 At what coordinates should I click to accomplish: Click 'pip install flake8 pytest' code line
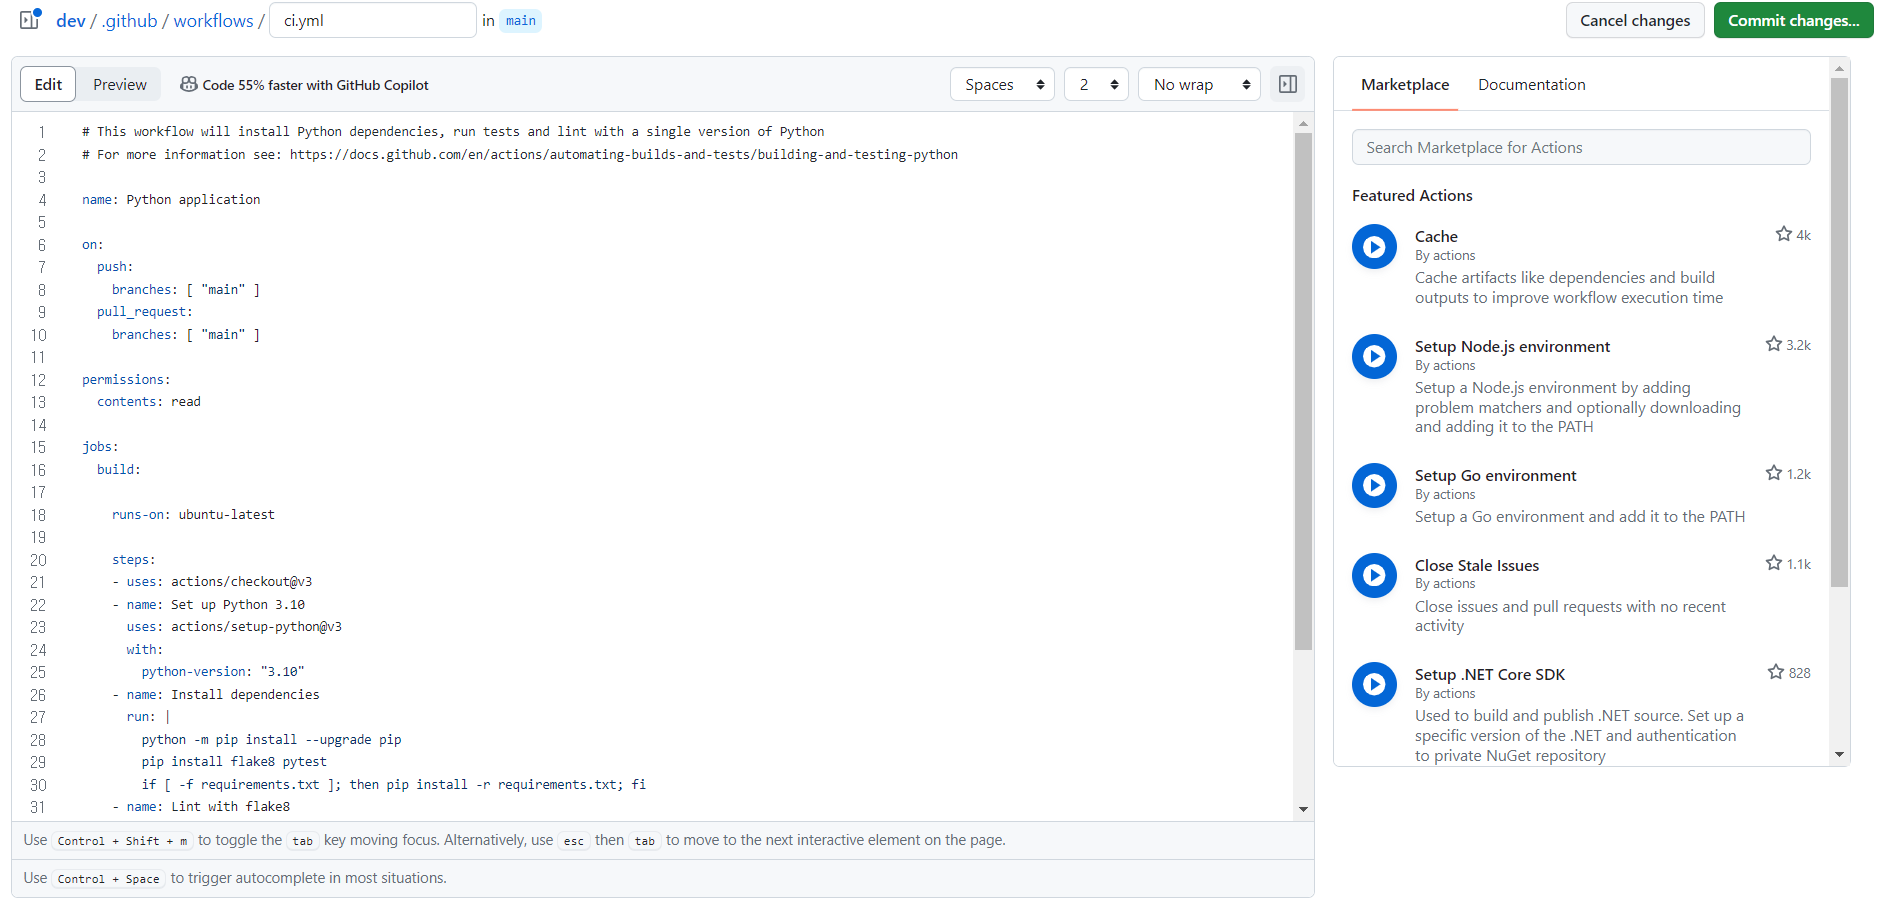(x=234, y=762)
